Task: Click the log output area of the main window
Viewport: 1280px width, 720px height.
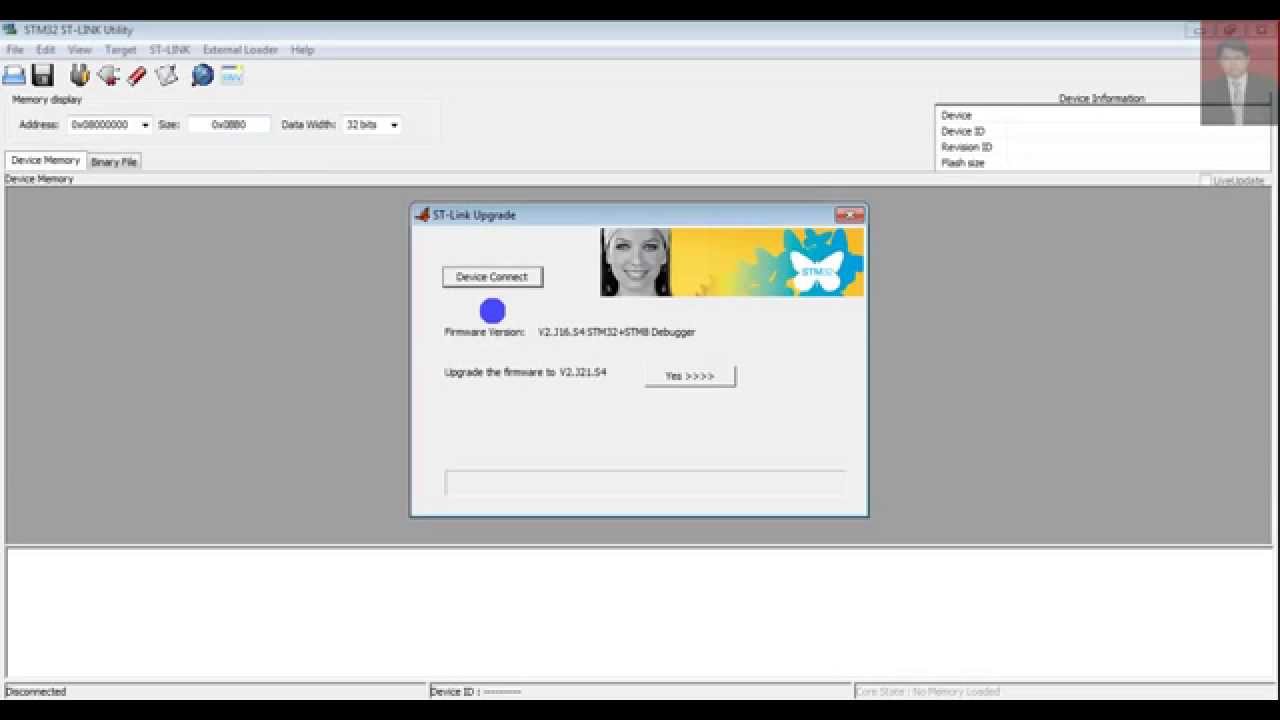Action: [639, 613]
